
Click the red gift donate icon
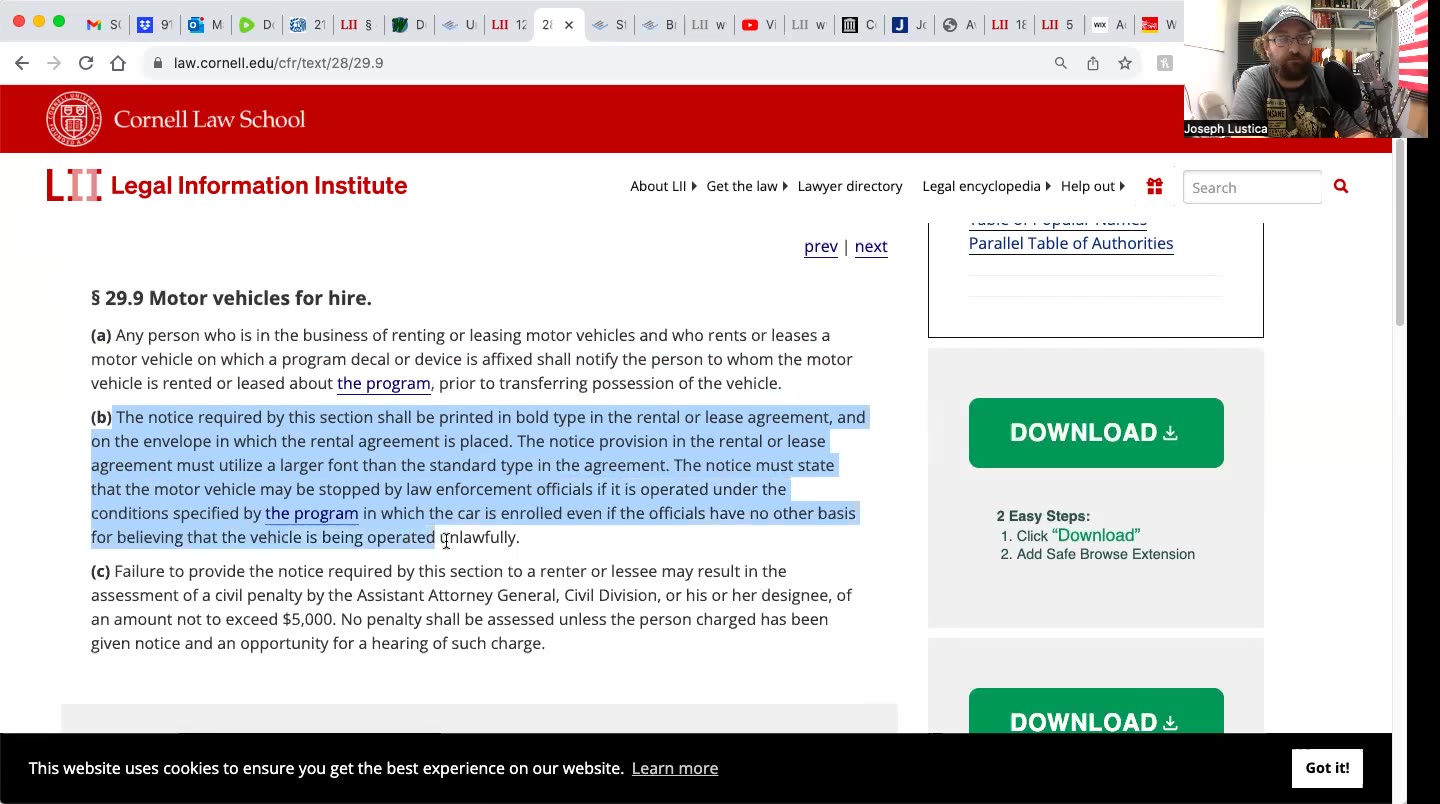tap(1155, 186)
